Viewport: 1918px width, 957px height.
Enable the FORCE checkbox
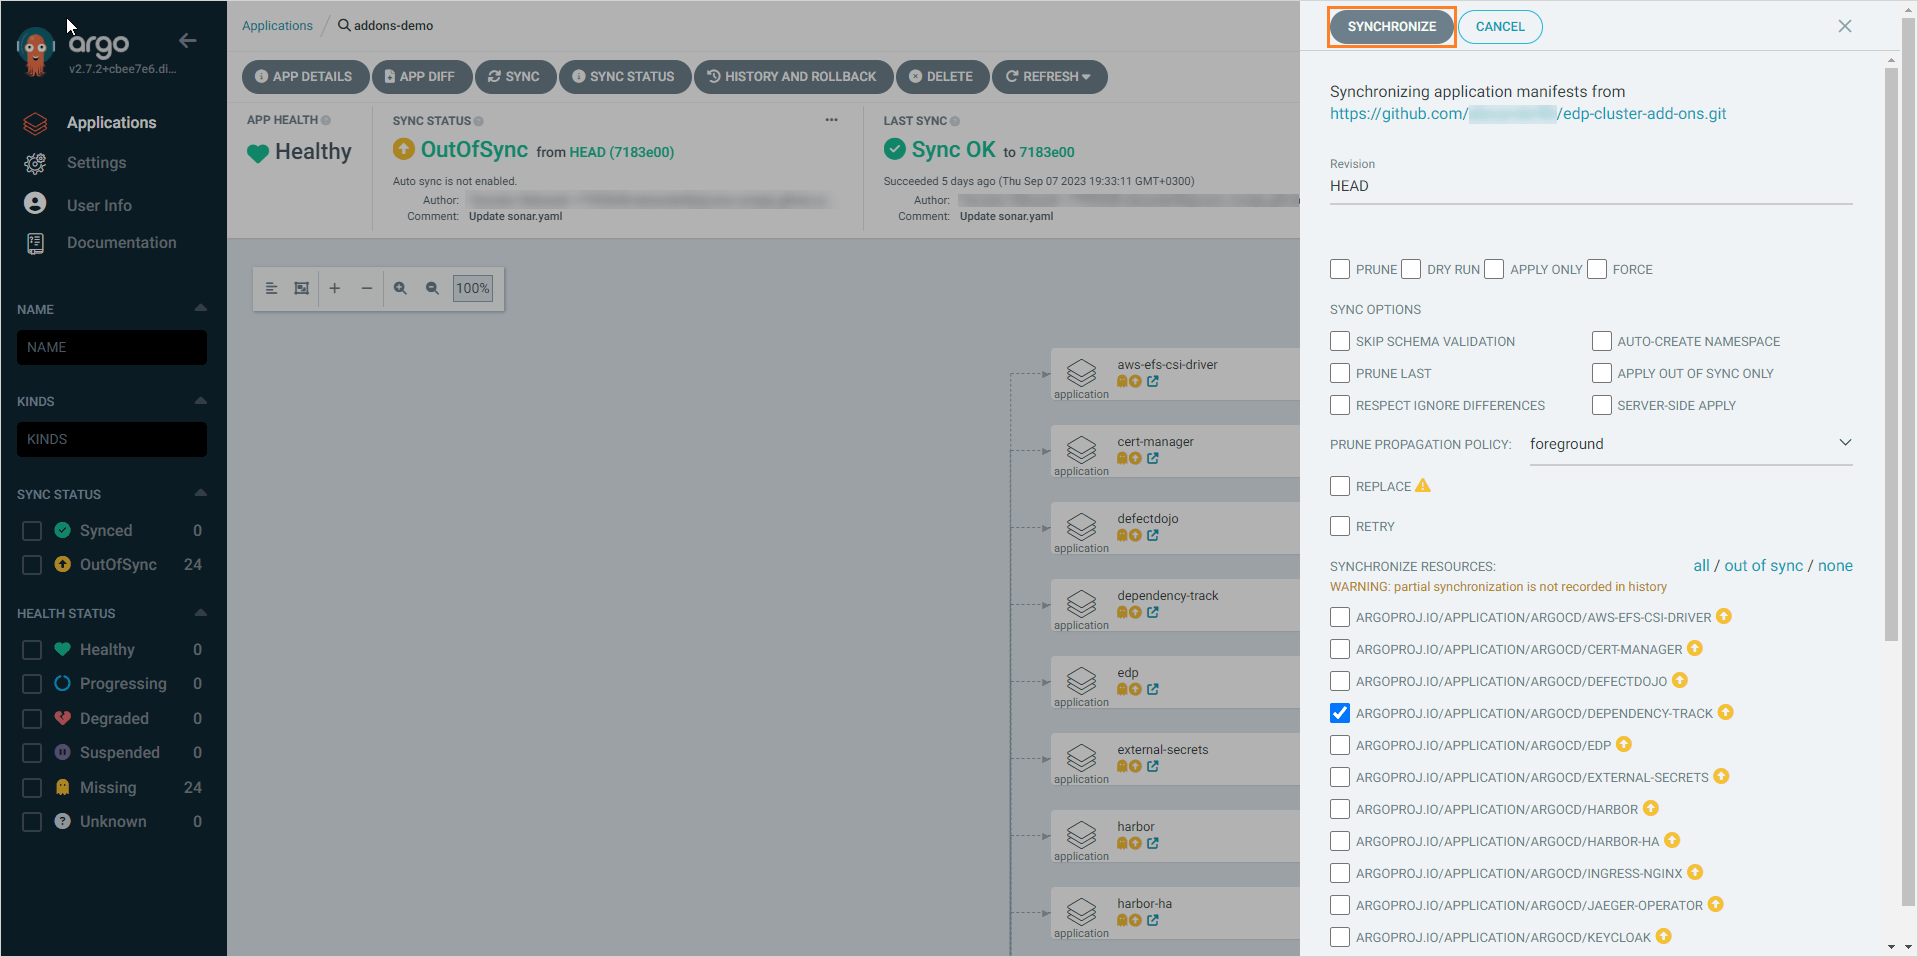(1597, 269)
